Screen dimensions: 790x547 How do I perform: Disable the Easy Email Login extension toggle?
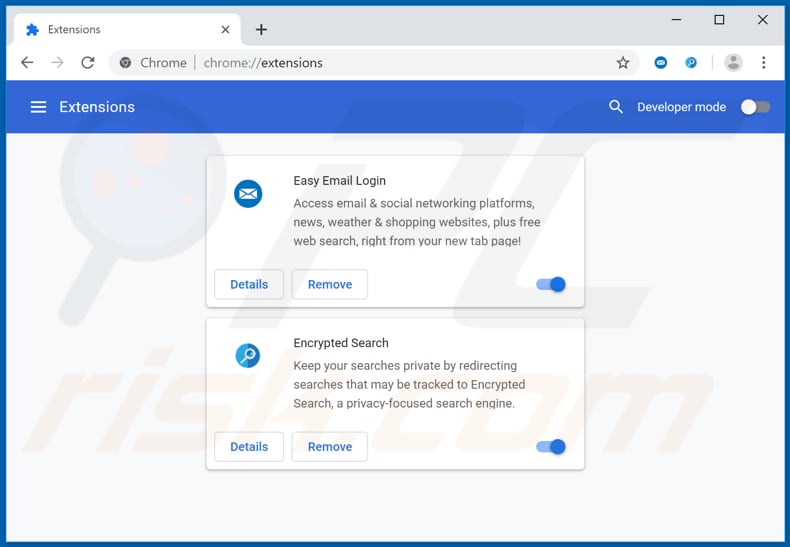coord(551,285)
